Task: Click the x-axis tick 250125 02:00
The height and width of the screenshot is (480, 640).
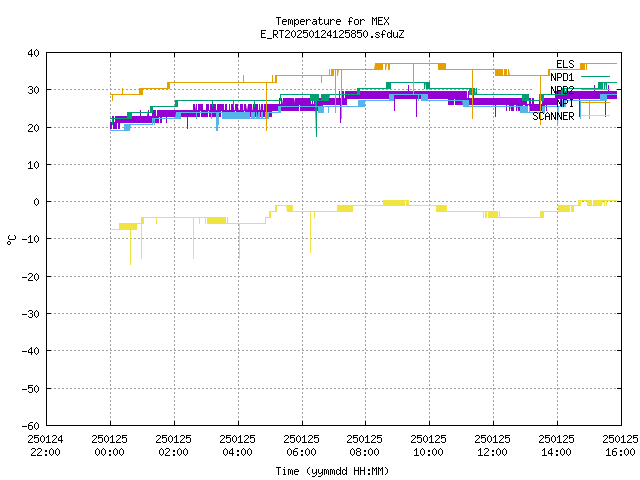Action: [x=173, y=446]
